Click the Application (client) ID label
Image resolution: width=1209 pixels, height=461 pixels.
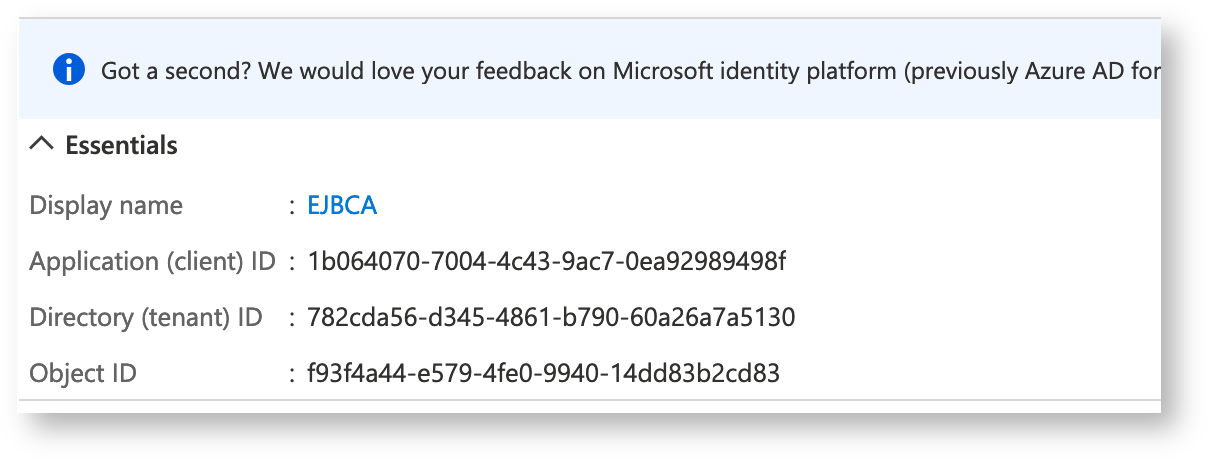tap(152, 262)
